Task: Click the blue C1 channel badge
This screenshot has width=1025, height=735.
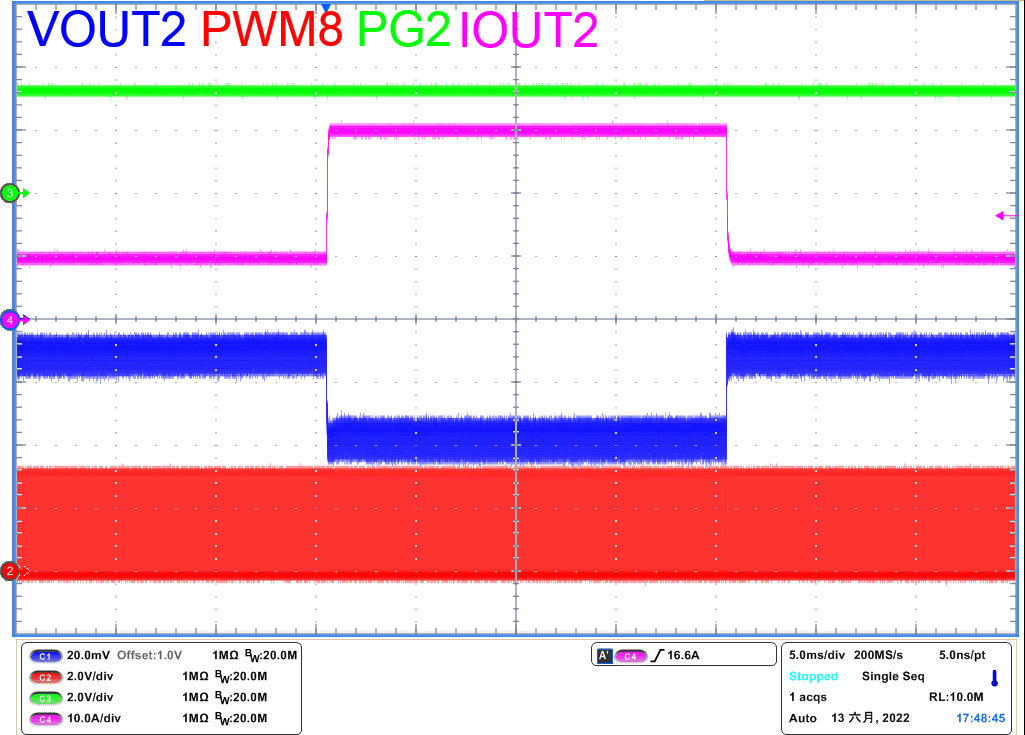Action: tap(42, 655)
